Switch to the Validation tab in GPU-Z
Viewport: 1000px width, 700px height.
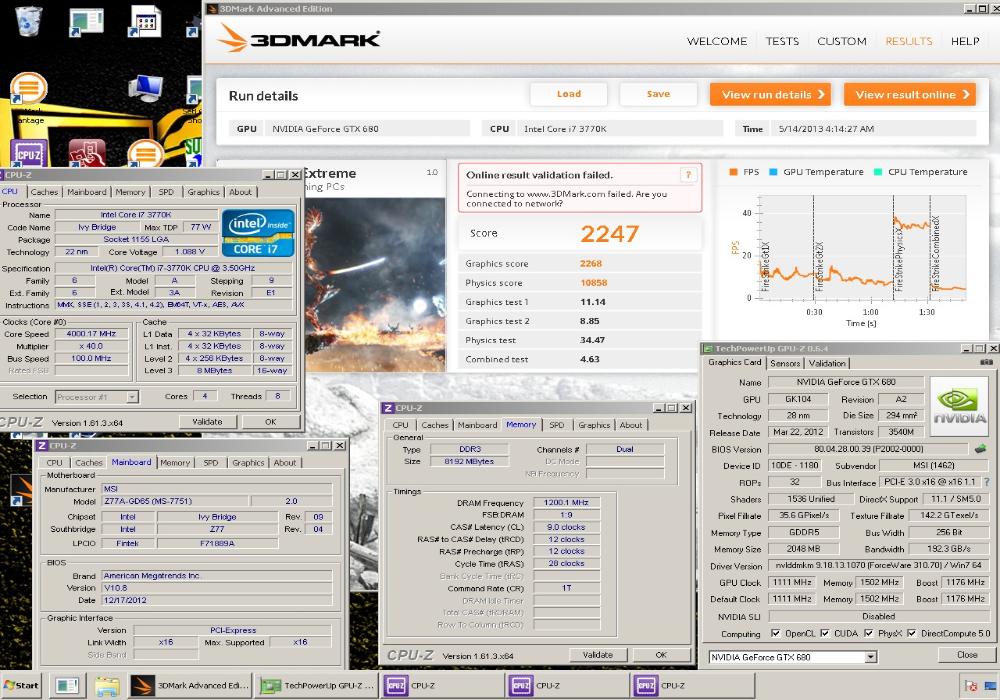(827, 363)
